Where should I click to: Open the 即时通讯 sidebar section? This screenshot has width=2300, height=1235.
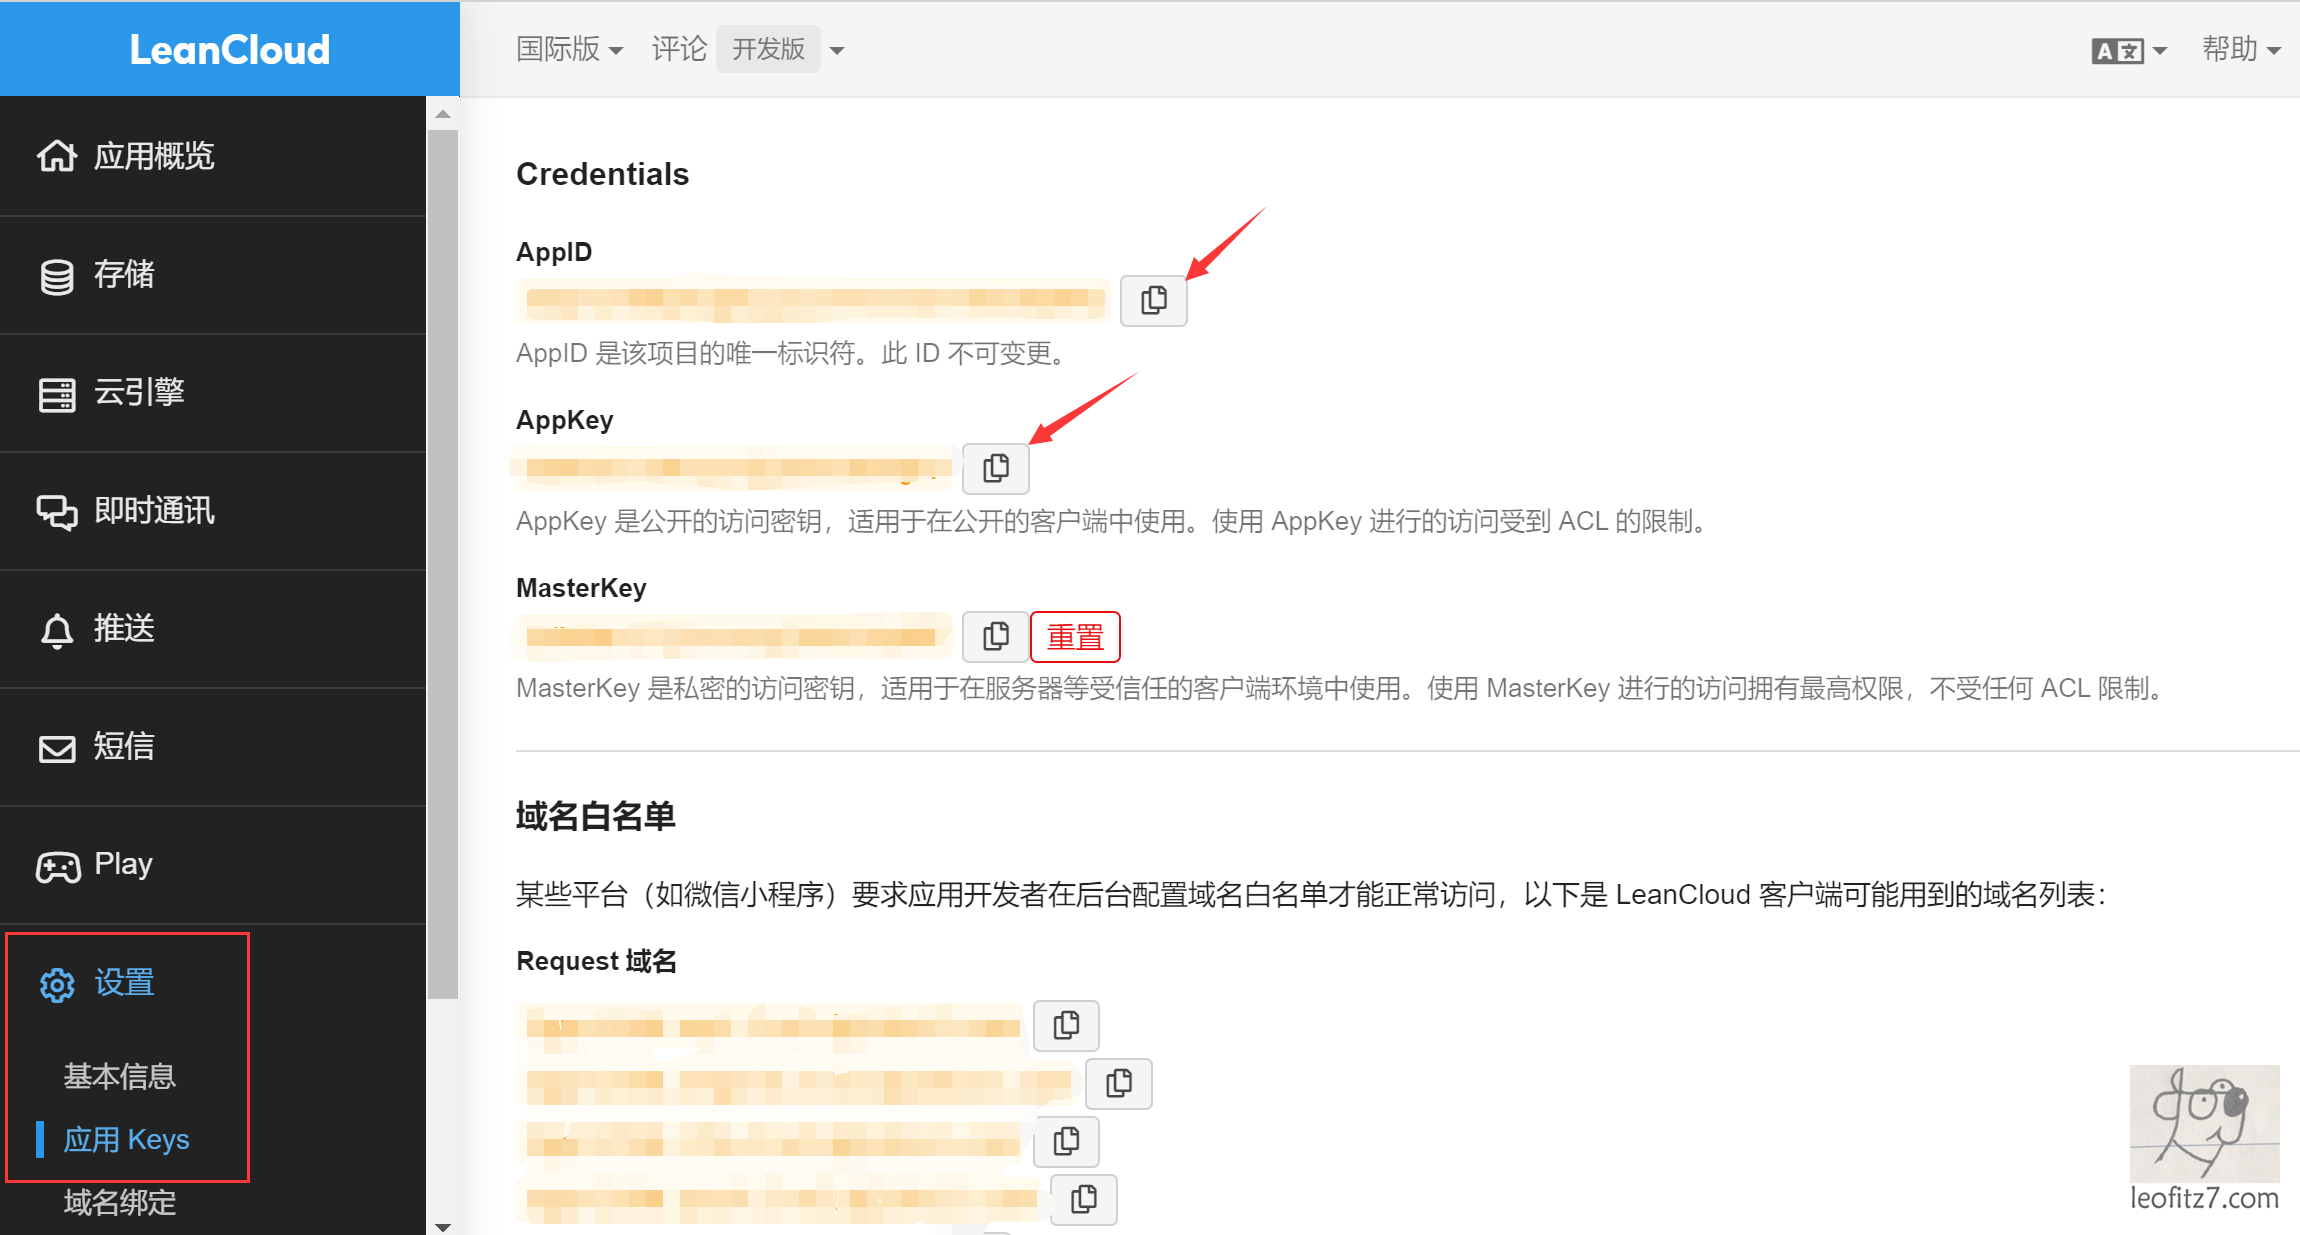coord(153,511)
